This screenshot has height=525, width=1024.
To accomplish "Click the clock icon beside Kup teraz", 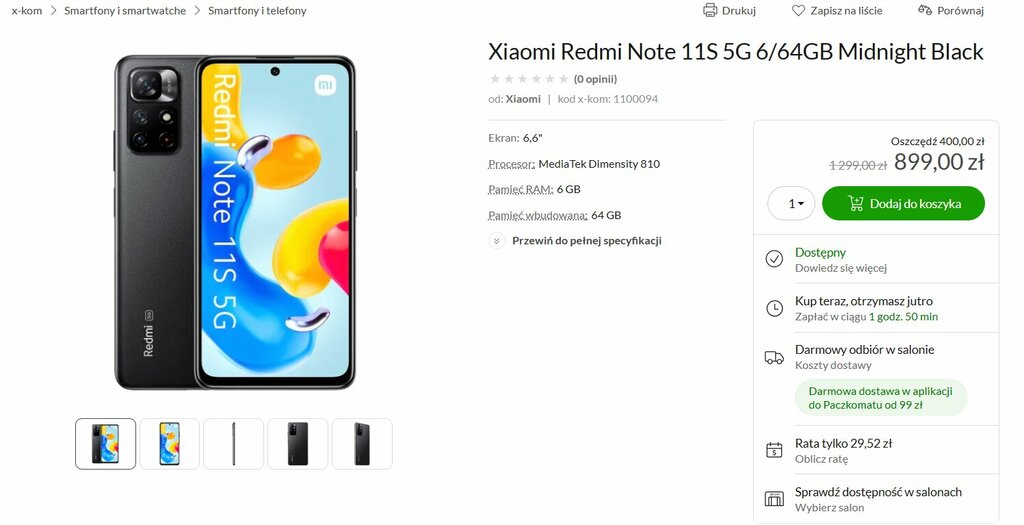I will (x=774, y=308).
